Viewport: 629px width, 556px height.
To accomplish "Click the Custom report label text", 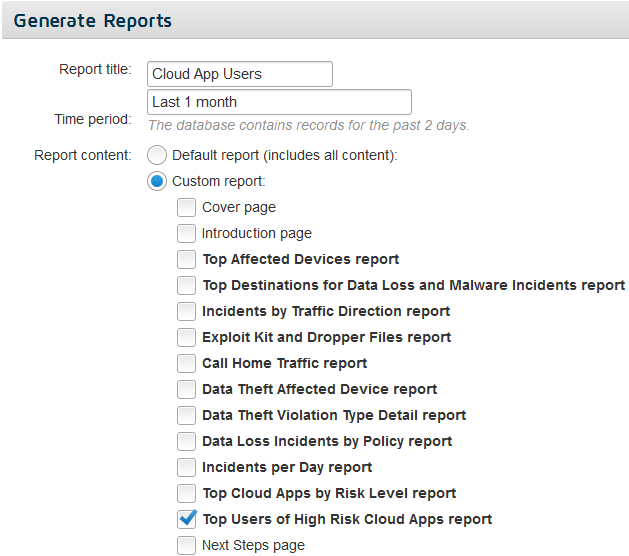I will pyautogui.click(x=219, y=181).
